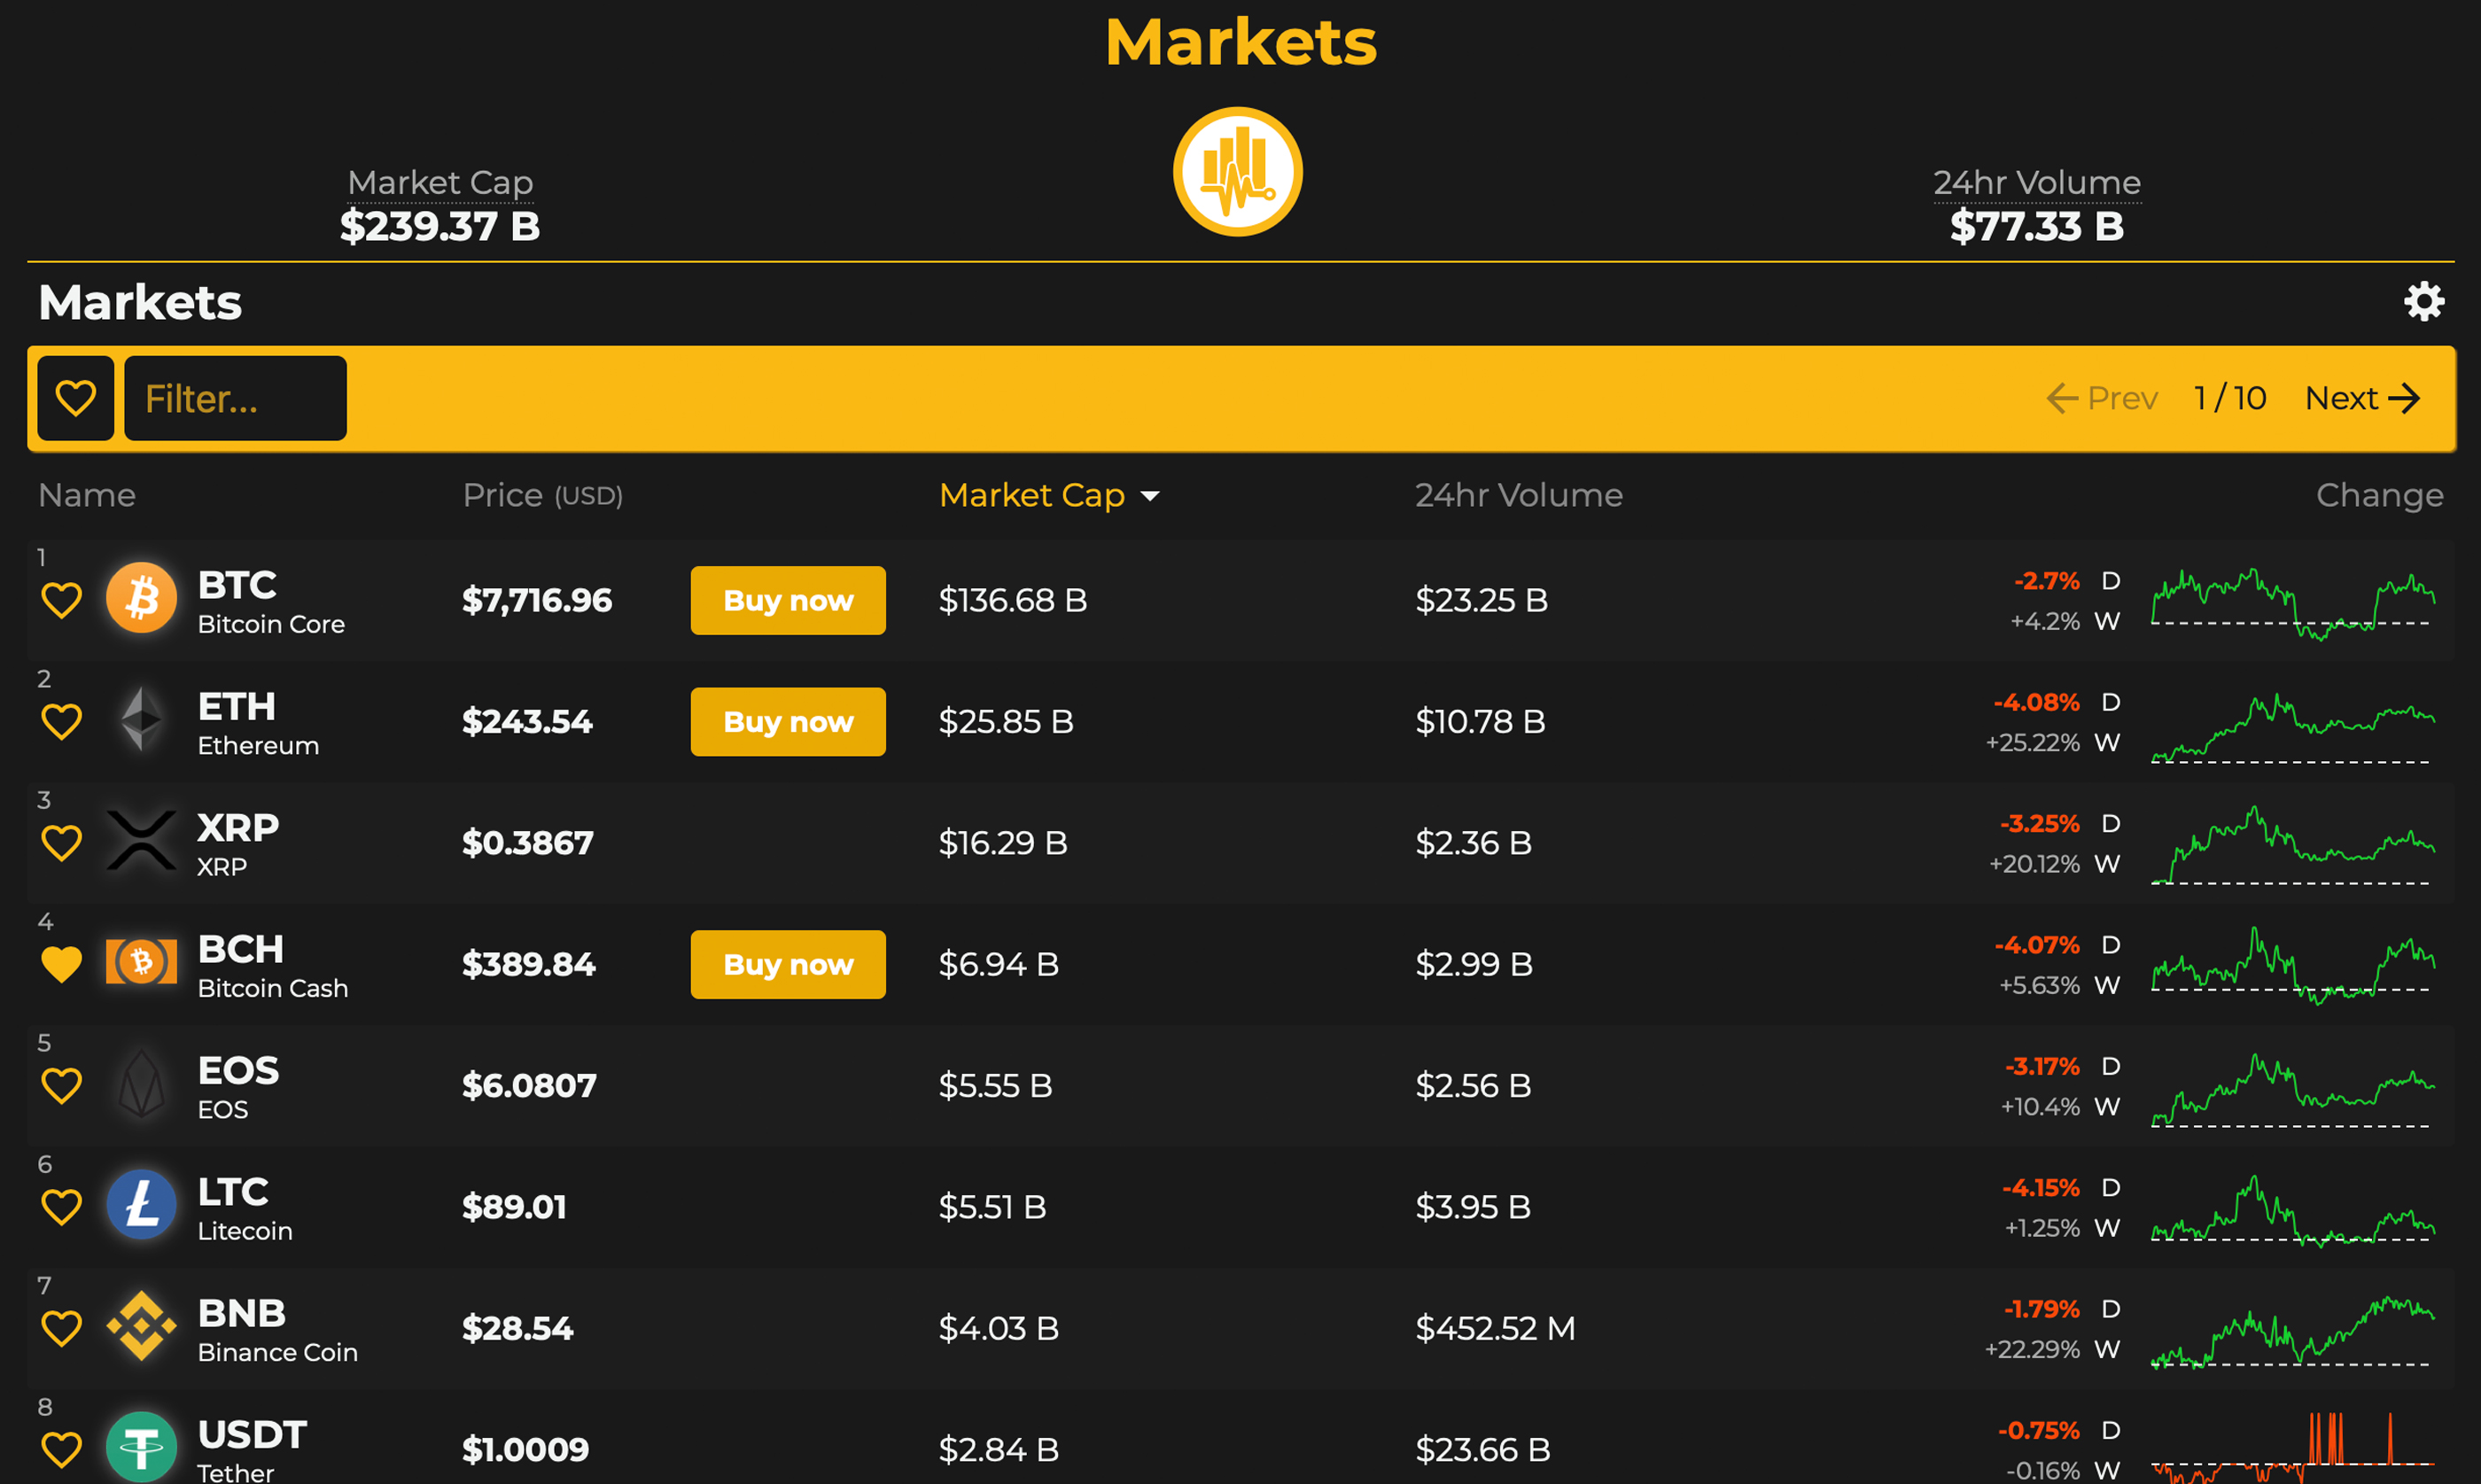Click the $239.37 B market cap value
The width and height of the screenshot is (2481, 1484).
coord(440,226)
